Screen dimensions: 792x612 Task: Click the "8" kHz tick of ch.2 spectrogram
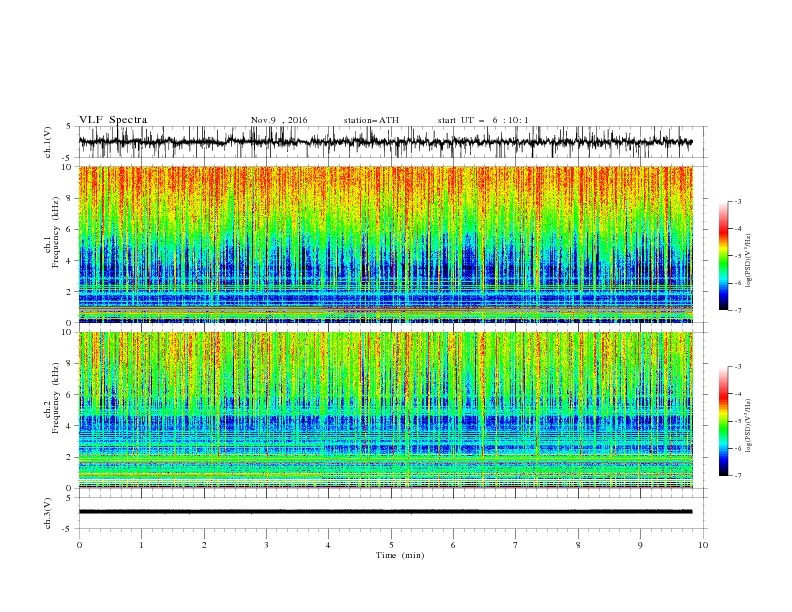(69, 364)
